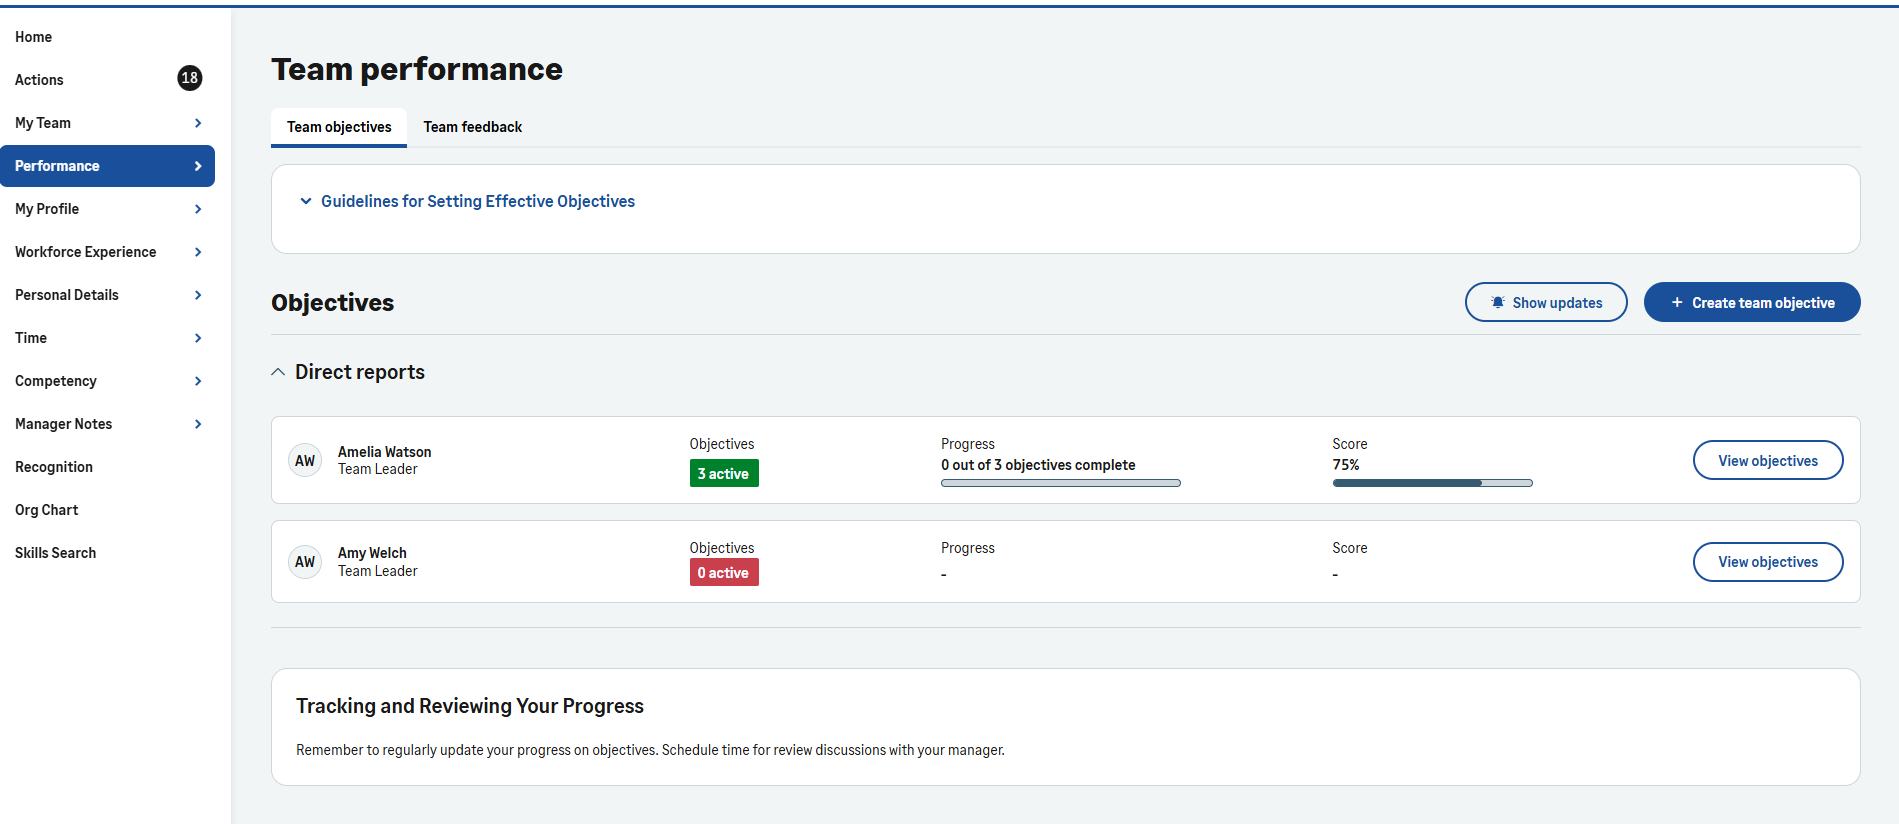This screenshot has height=824, width=1899.
Task: Expand My Team menu with chevron arrow
Action: (x=198, y=123)
